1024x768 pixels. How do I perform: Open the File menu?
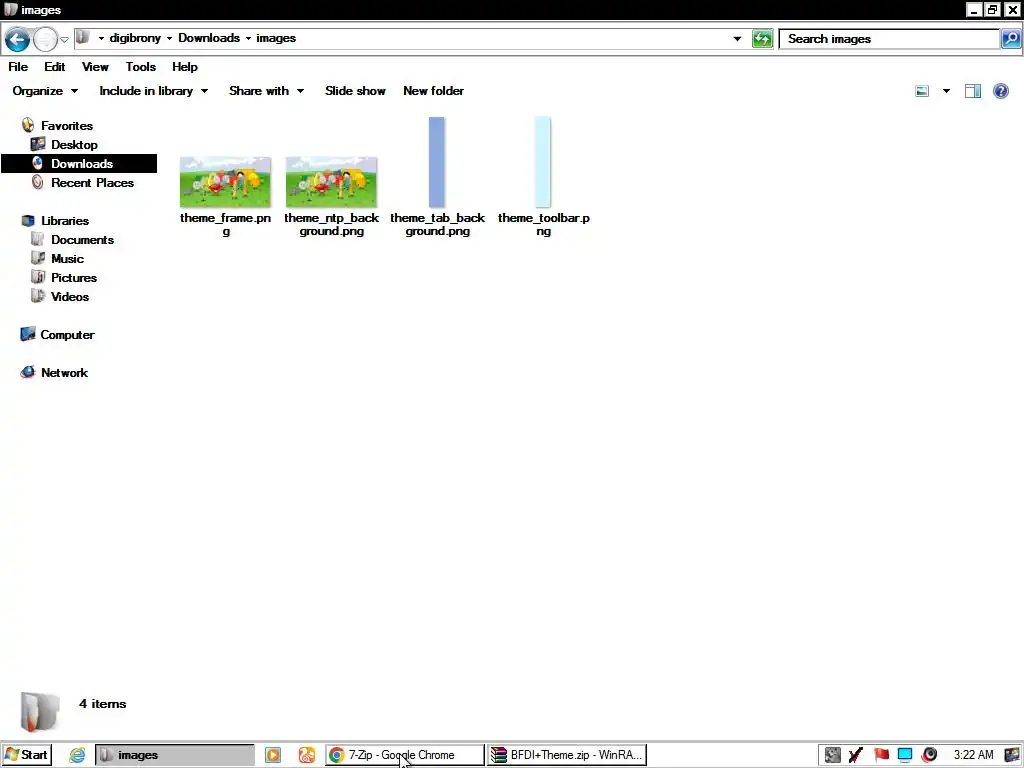coord(18,67)
